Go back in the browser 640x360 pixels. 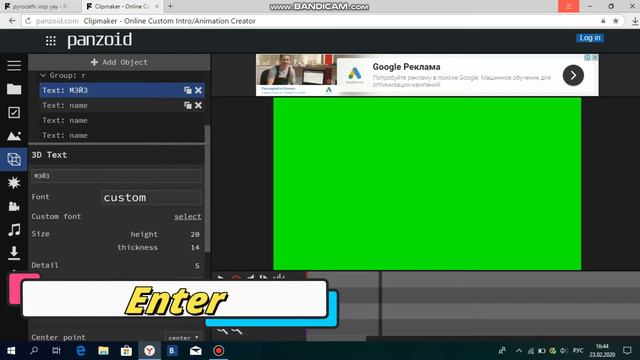[12, 21]
